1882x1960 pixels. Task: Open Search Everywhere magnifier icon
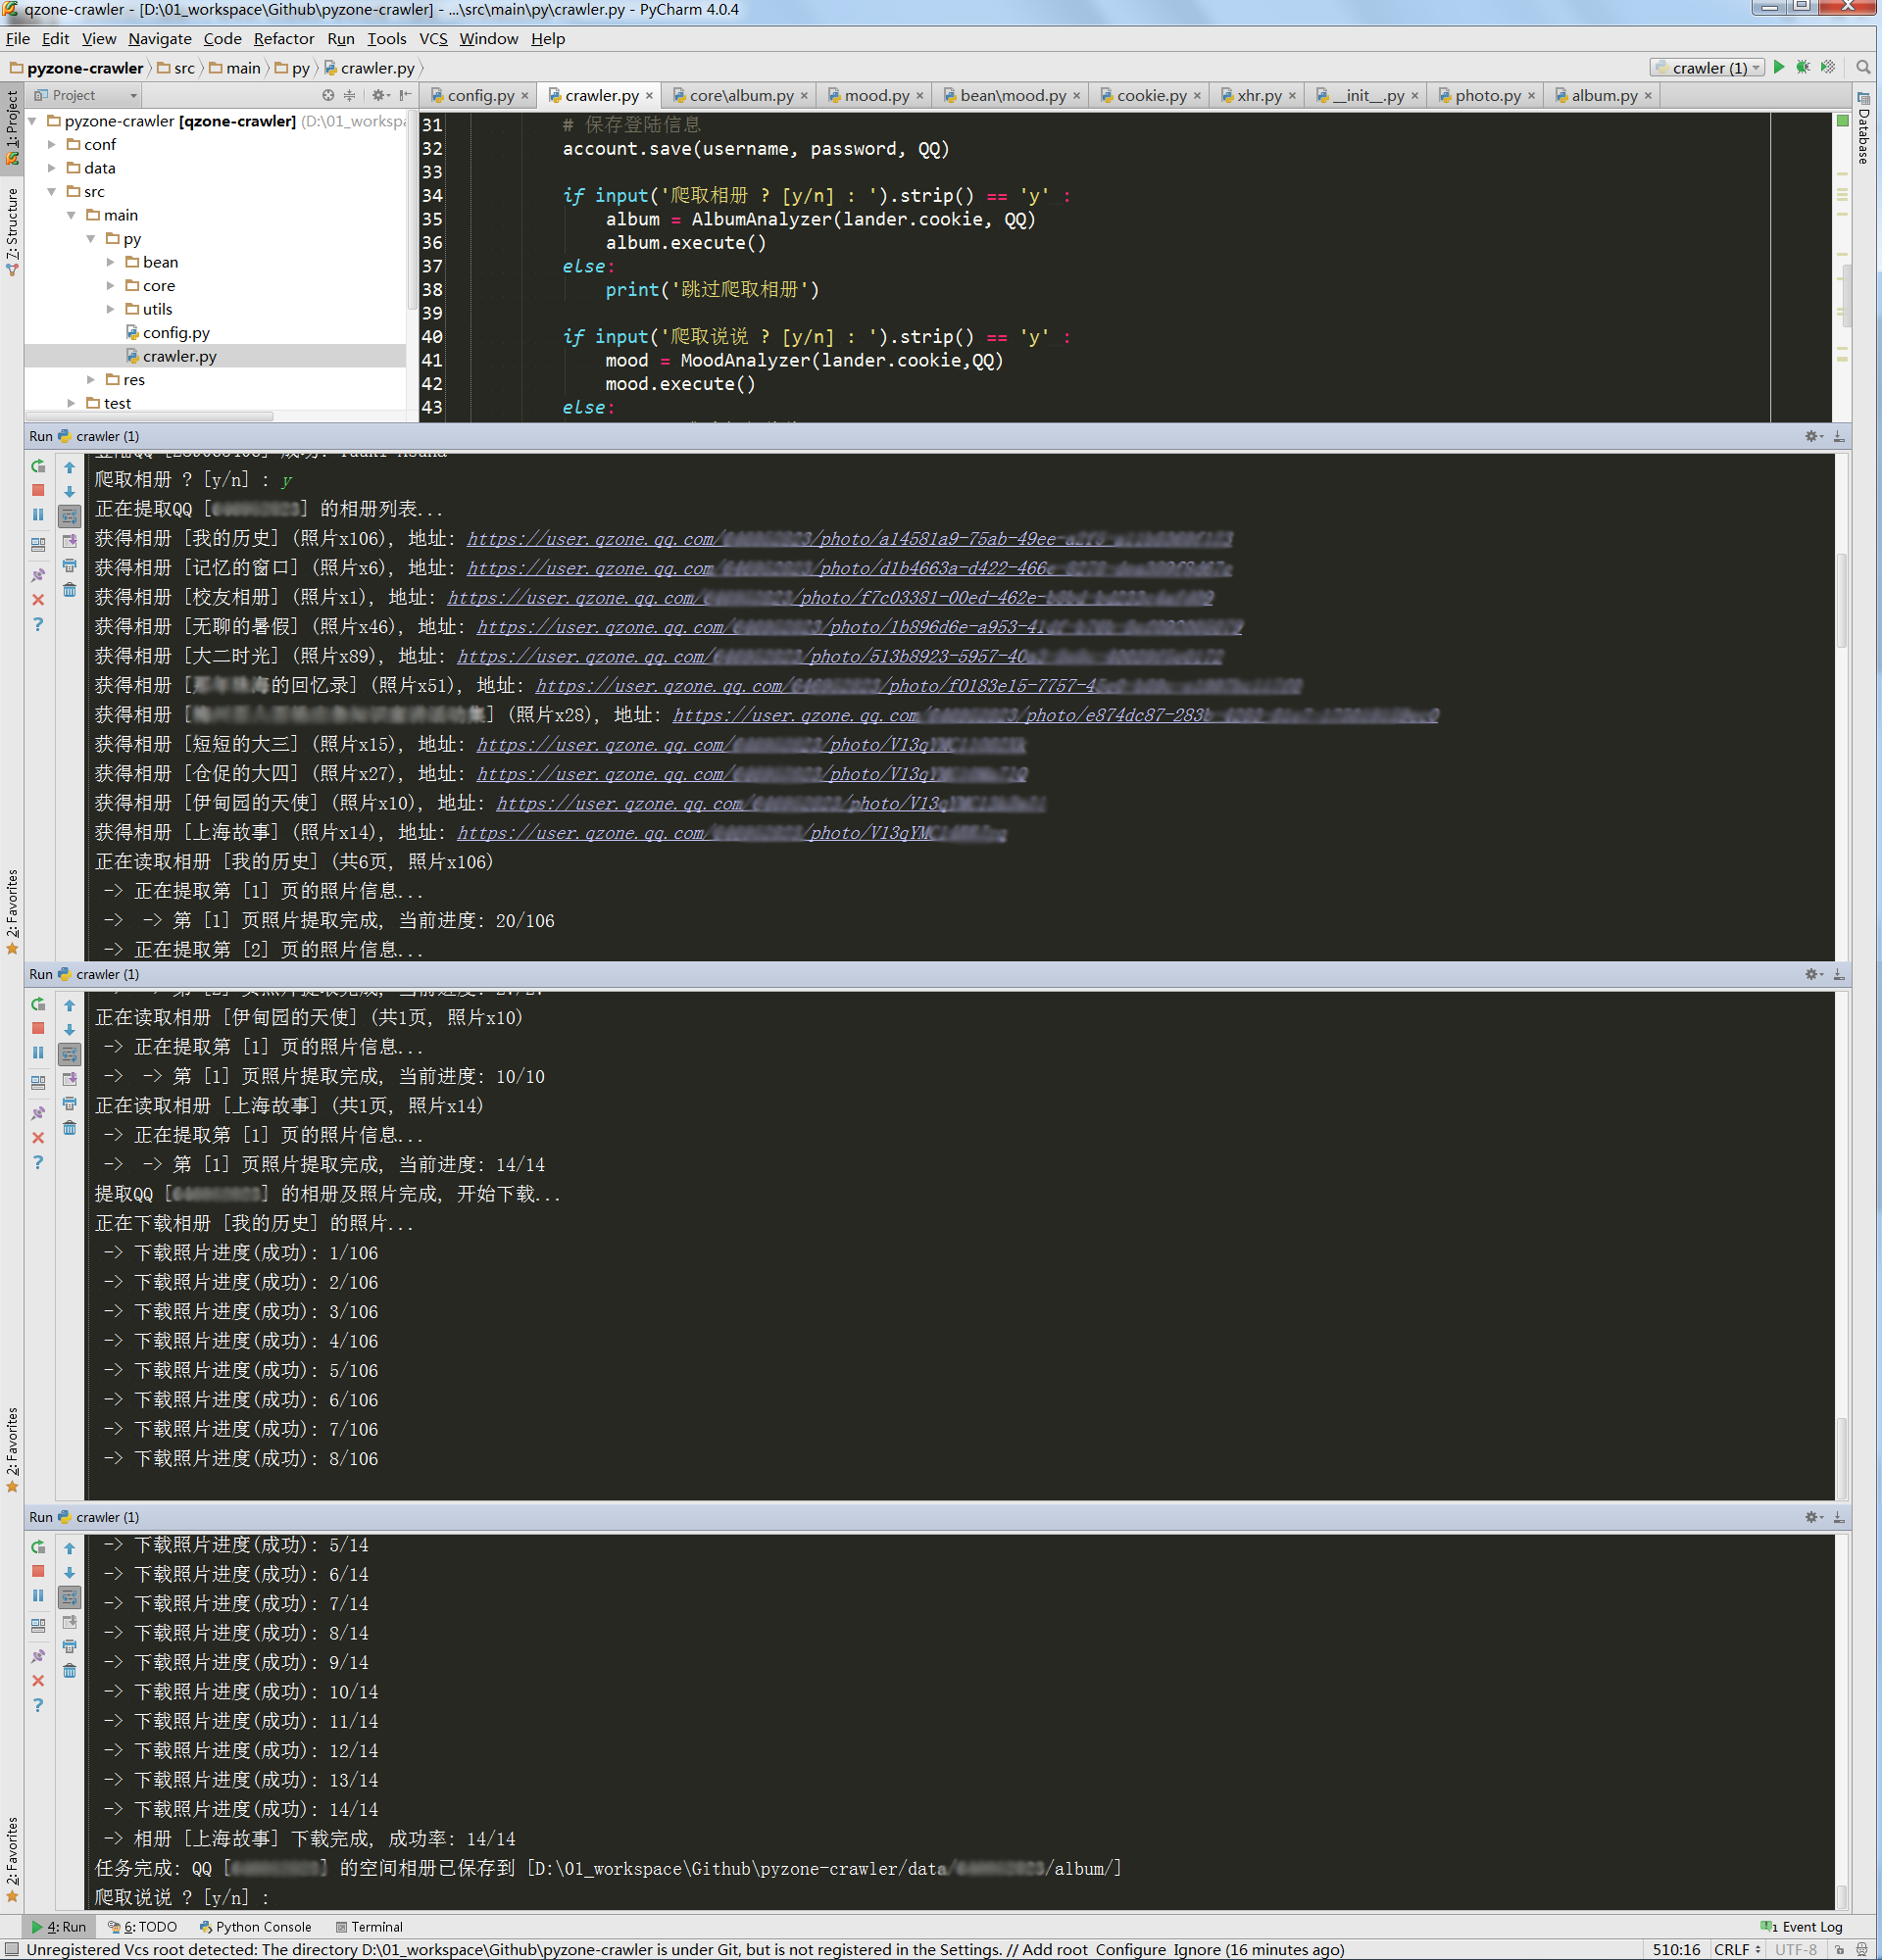pos(1863,67)
